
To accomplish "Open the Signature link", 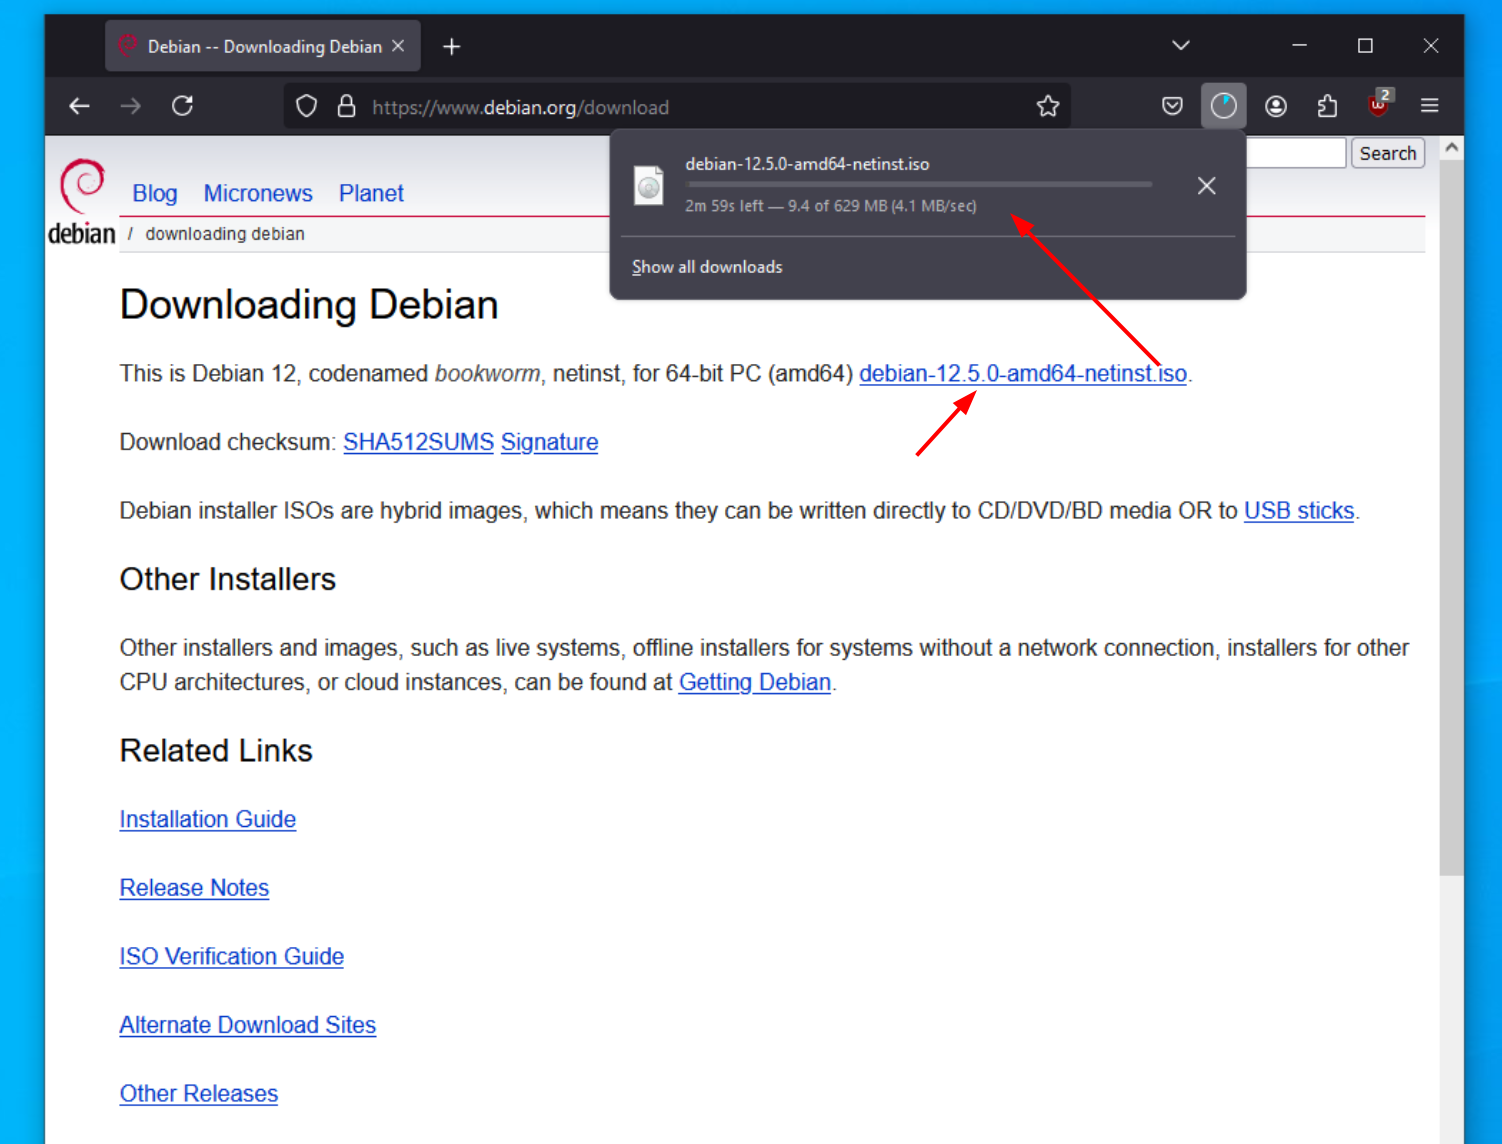I will click(x=549, y=442).
